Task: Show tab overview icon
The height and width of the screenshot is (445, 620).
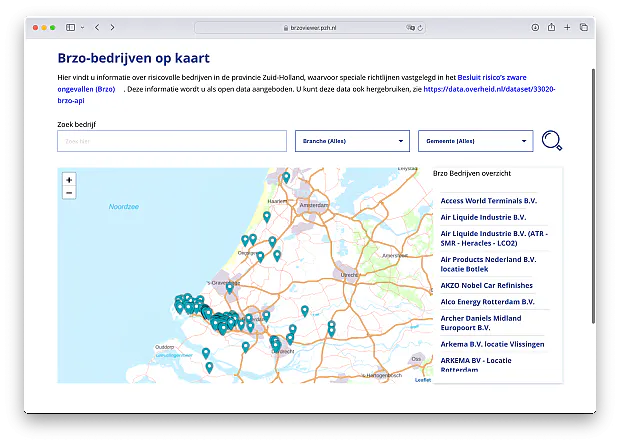Action: coord(584,27)
